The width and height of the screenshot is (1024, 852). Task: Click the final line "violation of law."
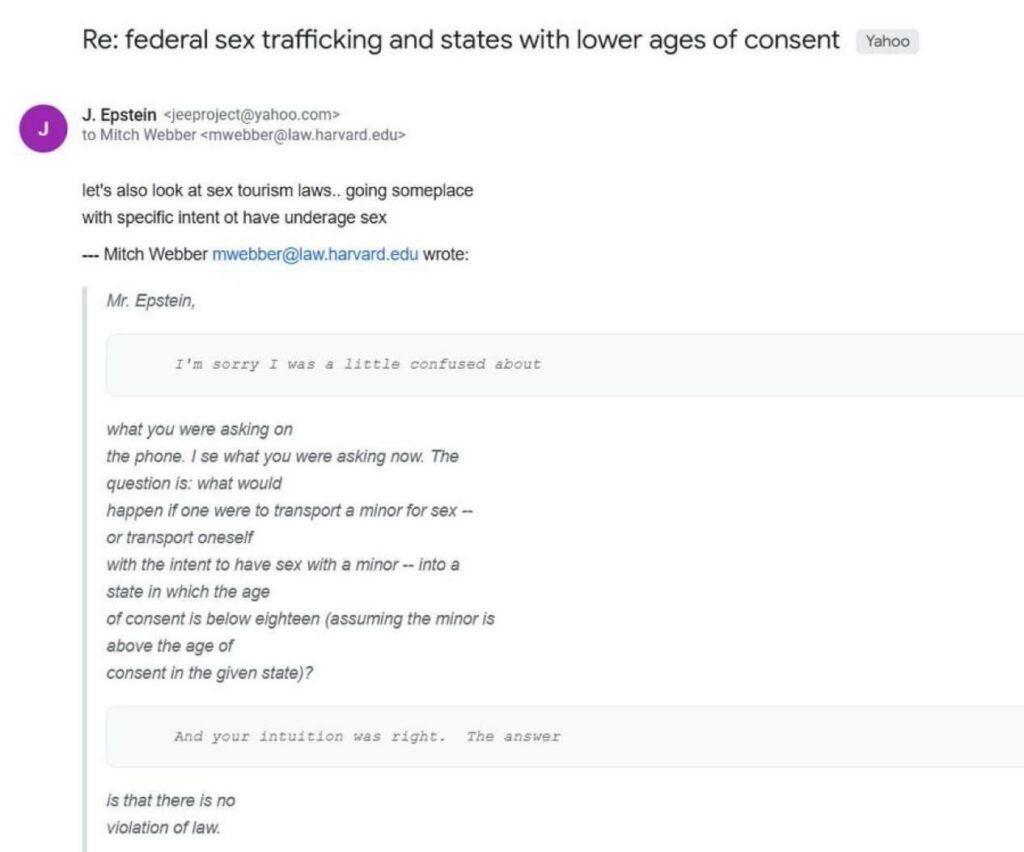(163, 827)
